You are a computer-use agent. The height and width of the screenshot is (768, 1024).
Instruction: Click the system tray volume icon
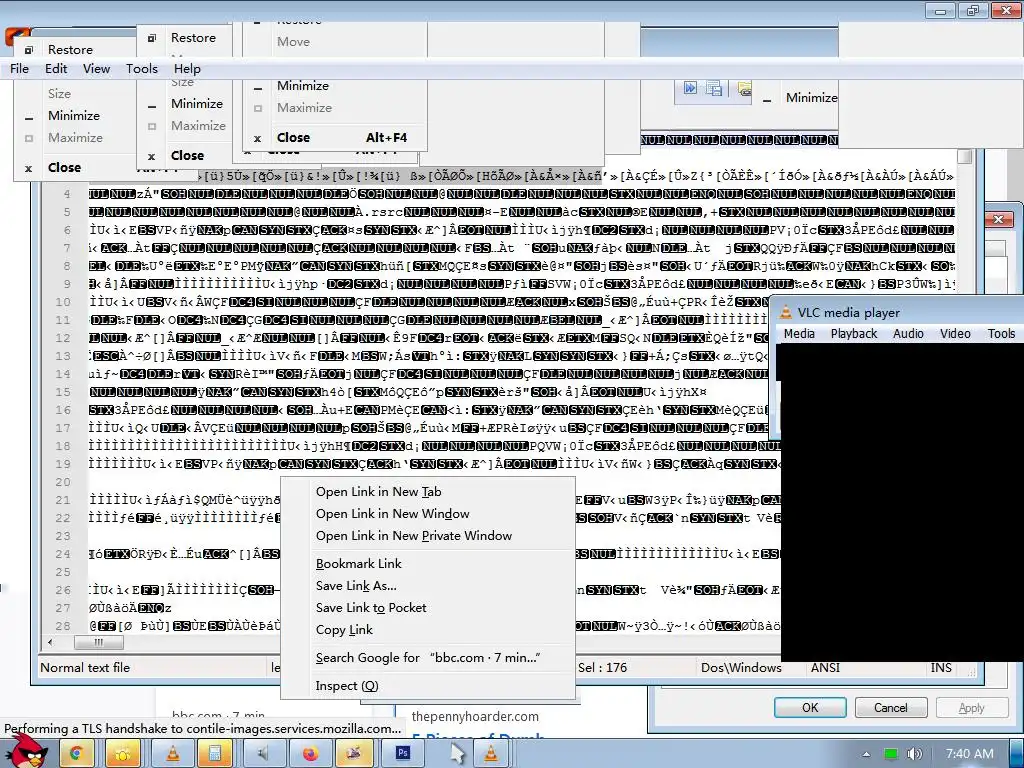(915, 754)
